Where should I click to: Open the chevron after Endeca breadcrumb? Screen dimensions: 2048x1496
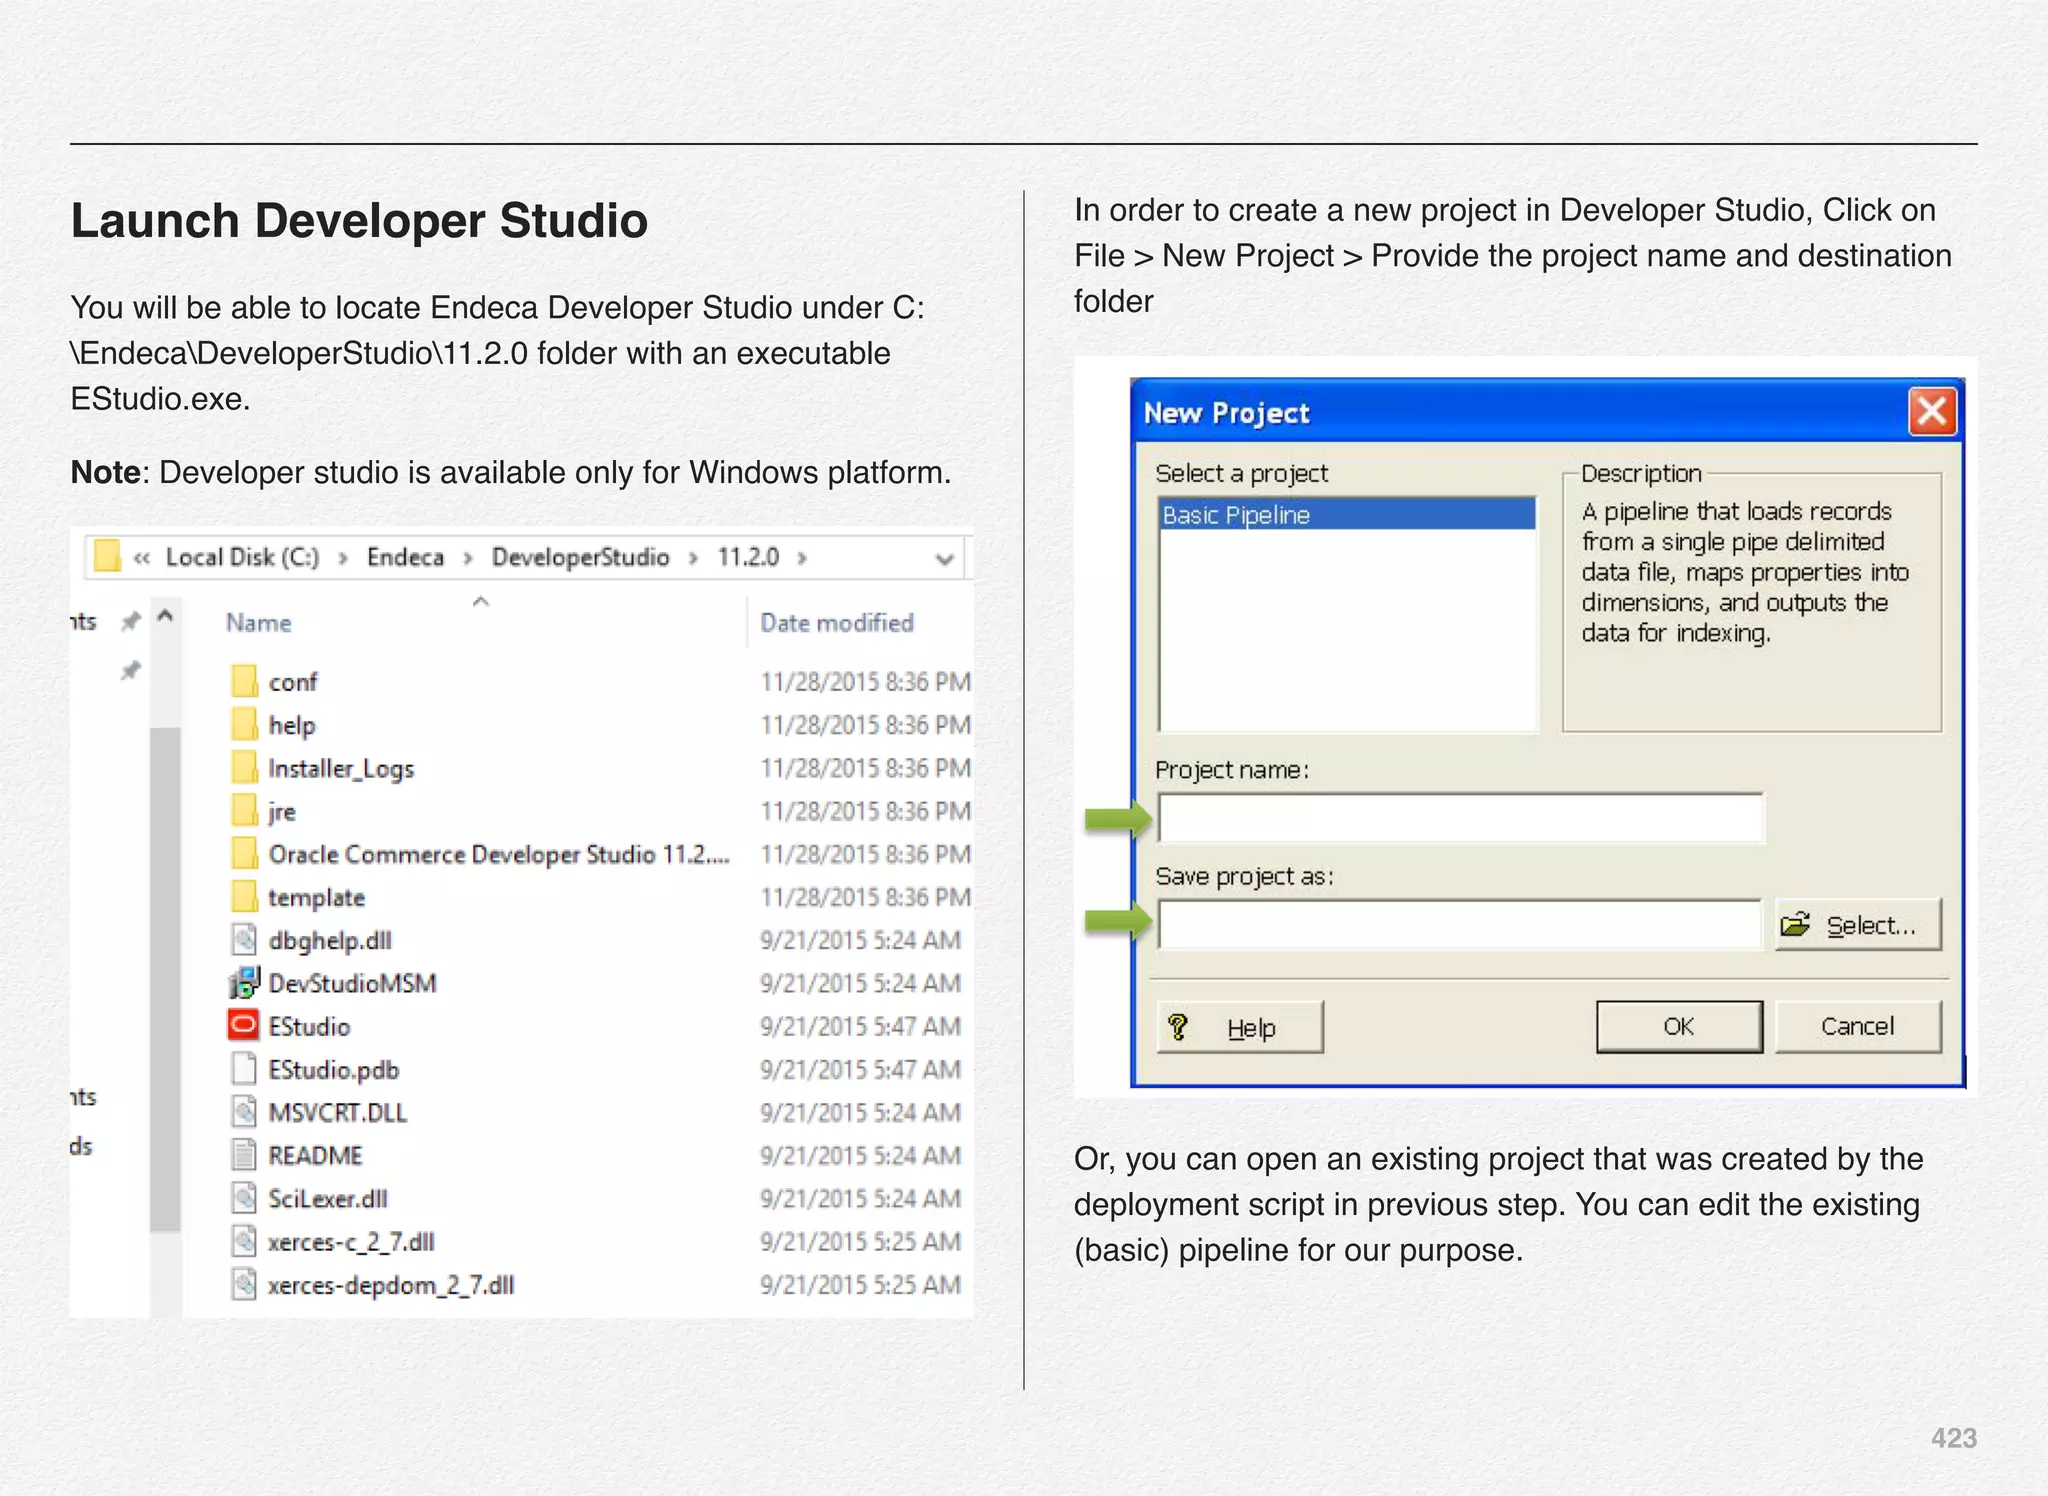point(467,558)
